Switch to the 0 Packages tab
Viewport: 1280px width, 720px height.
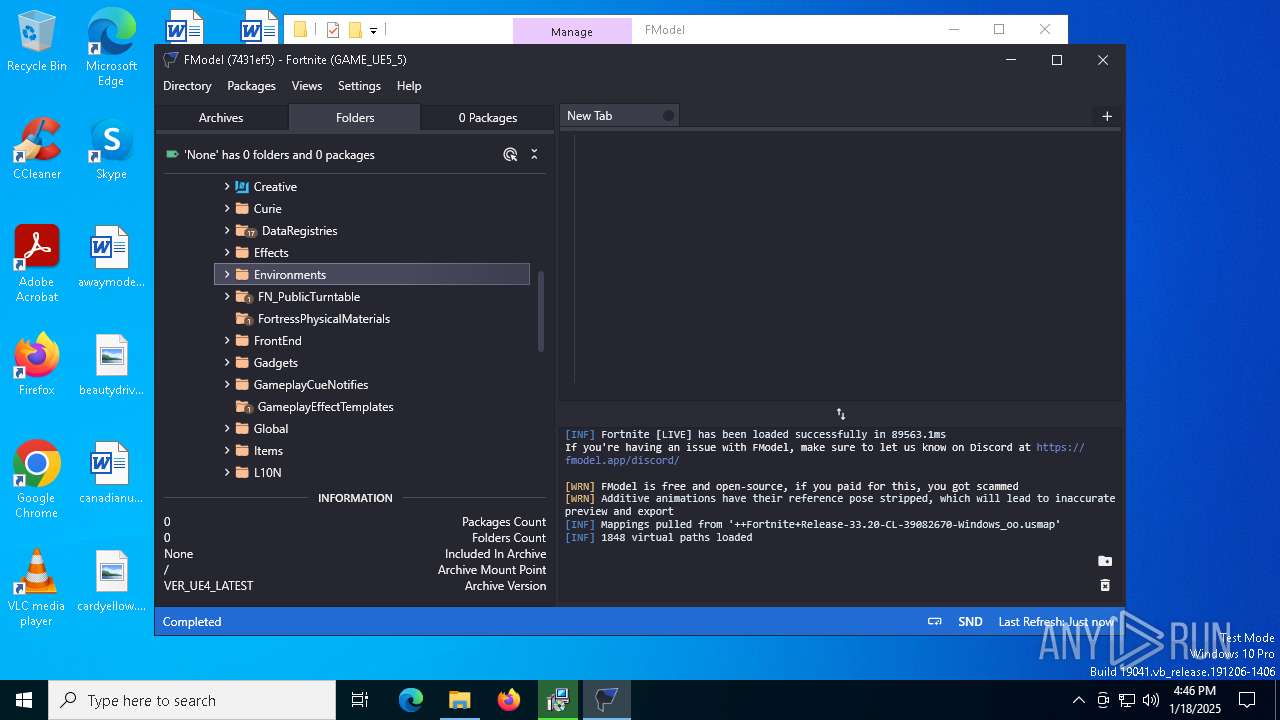488,117
